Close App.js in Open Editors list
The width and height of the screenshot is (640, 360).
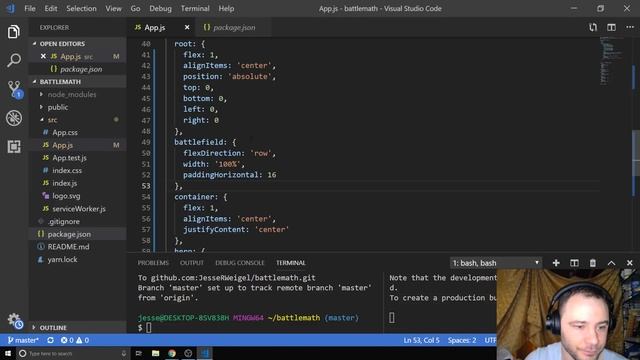43,56
